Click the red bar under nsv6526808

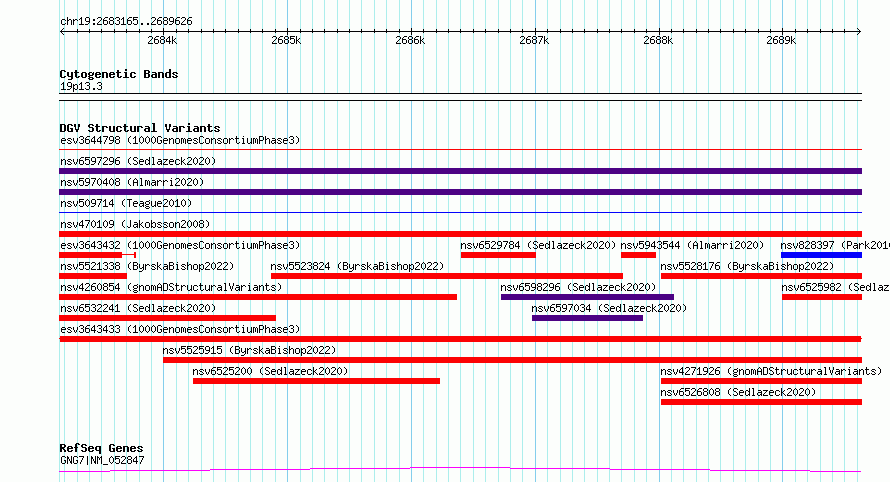761,402
